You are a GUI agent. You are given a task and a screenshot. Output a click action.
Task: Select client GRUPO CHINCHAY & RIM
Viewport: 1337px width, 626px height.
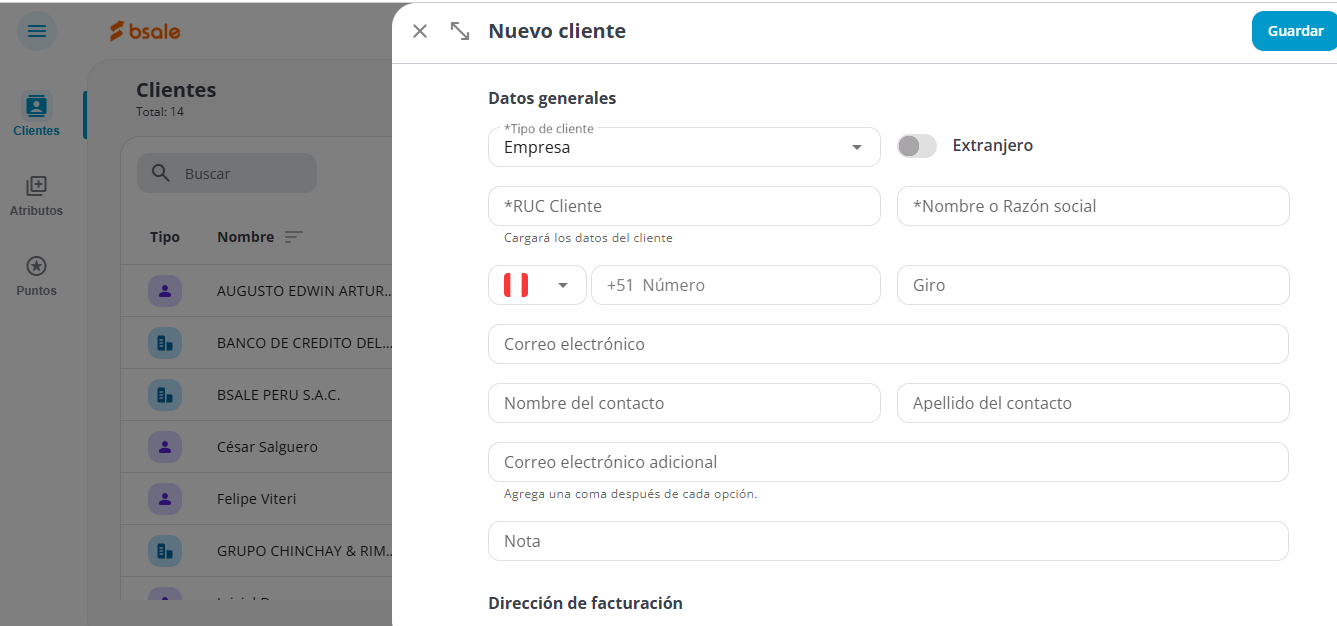point(305,550)
